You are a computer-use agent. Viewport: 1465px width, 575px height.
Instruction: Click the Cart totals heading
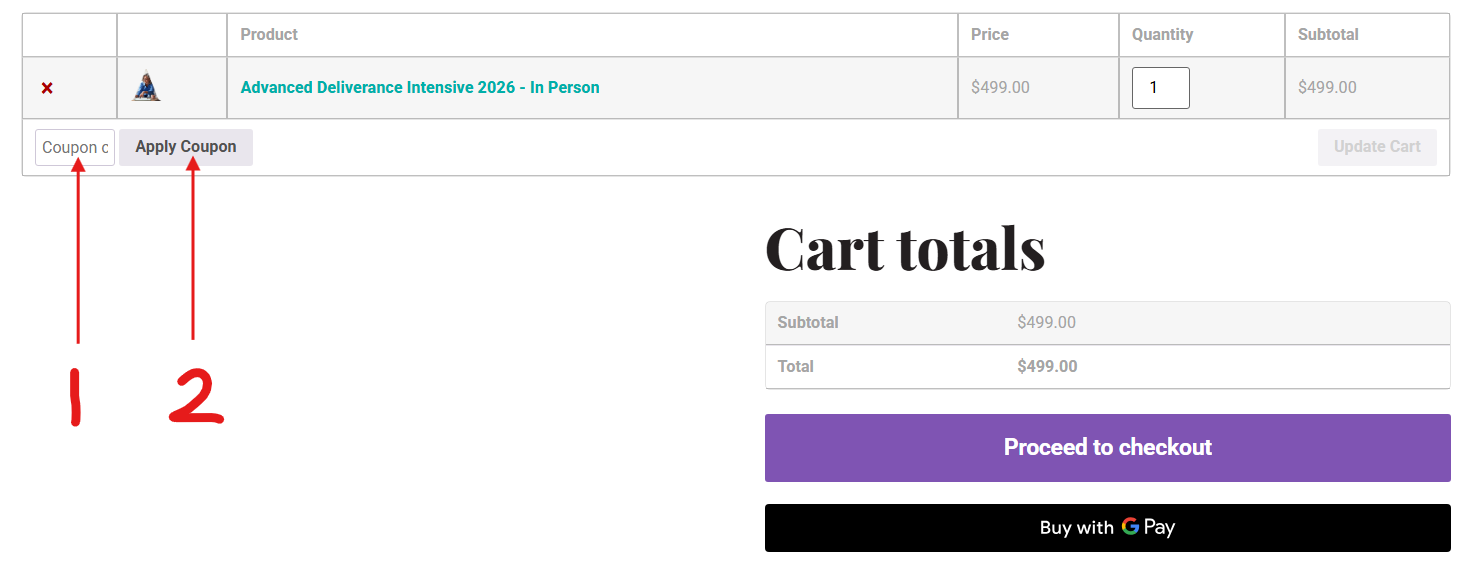[904, 248]
